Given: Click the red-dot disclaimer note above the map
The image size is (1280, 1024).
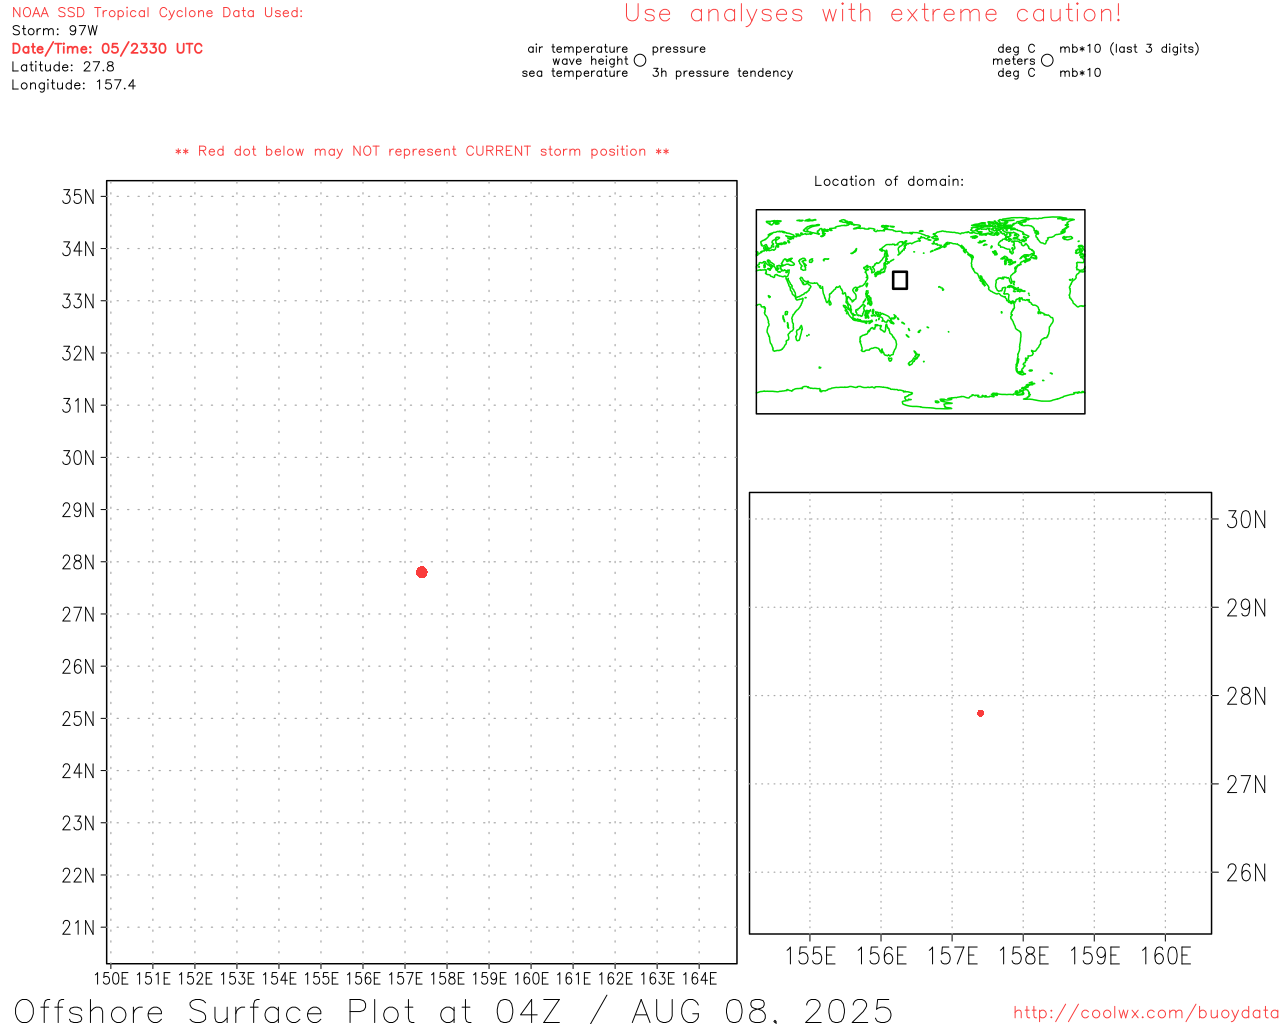Looking at the screenshot, I should coord(422,151).
